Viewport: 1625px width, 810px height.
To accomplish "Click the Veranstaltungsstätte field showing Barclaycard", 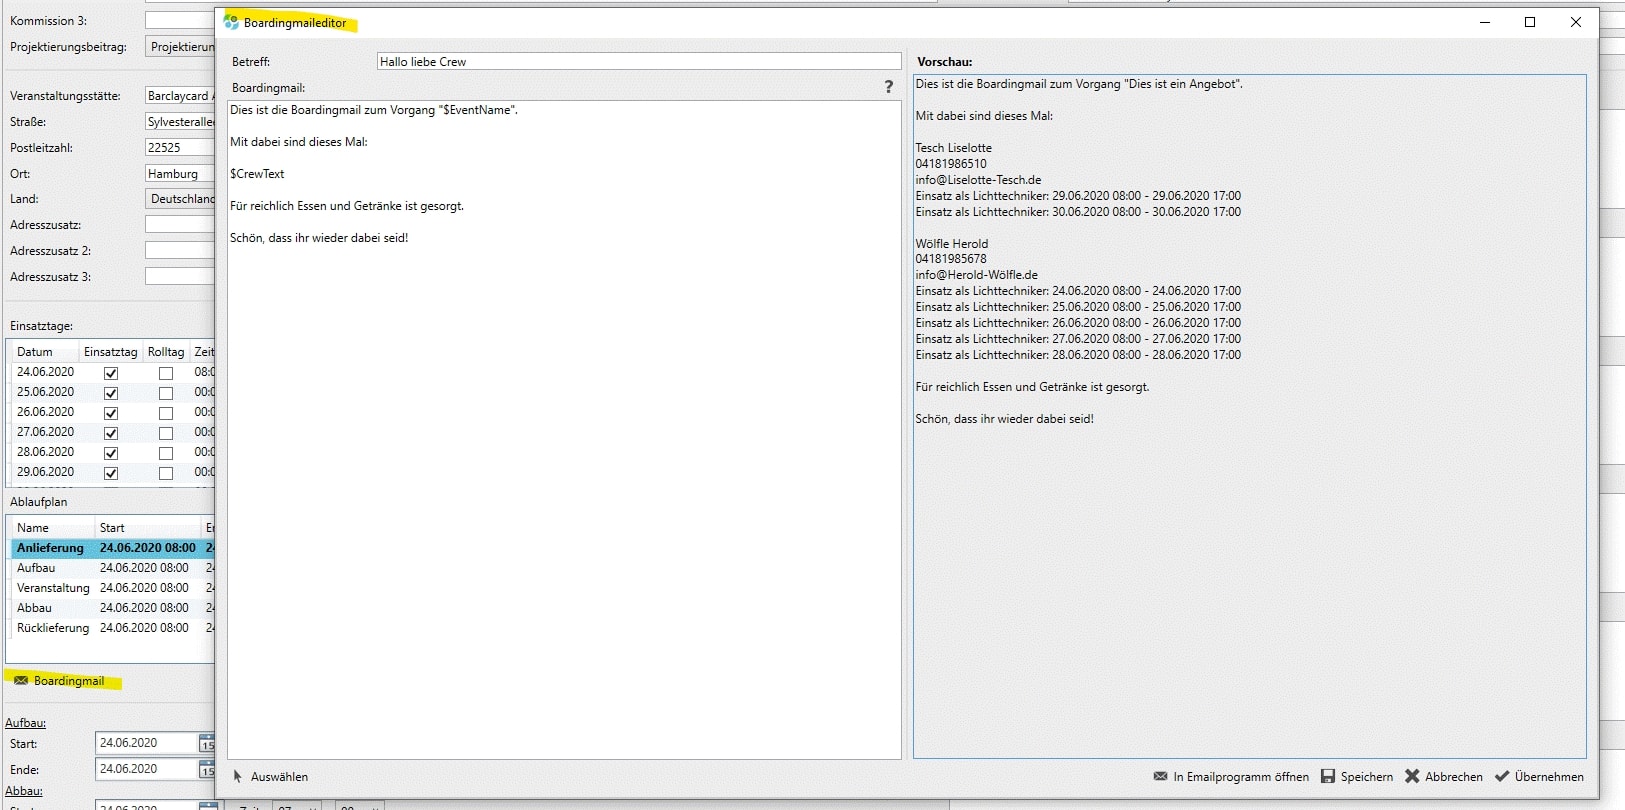I will (x=180, y=96).
